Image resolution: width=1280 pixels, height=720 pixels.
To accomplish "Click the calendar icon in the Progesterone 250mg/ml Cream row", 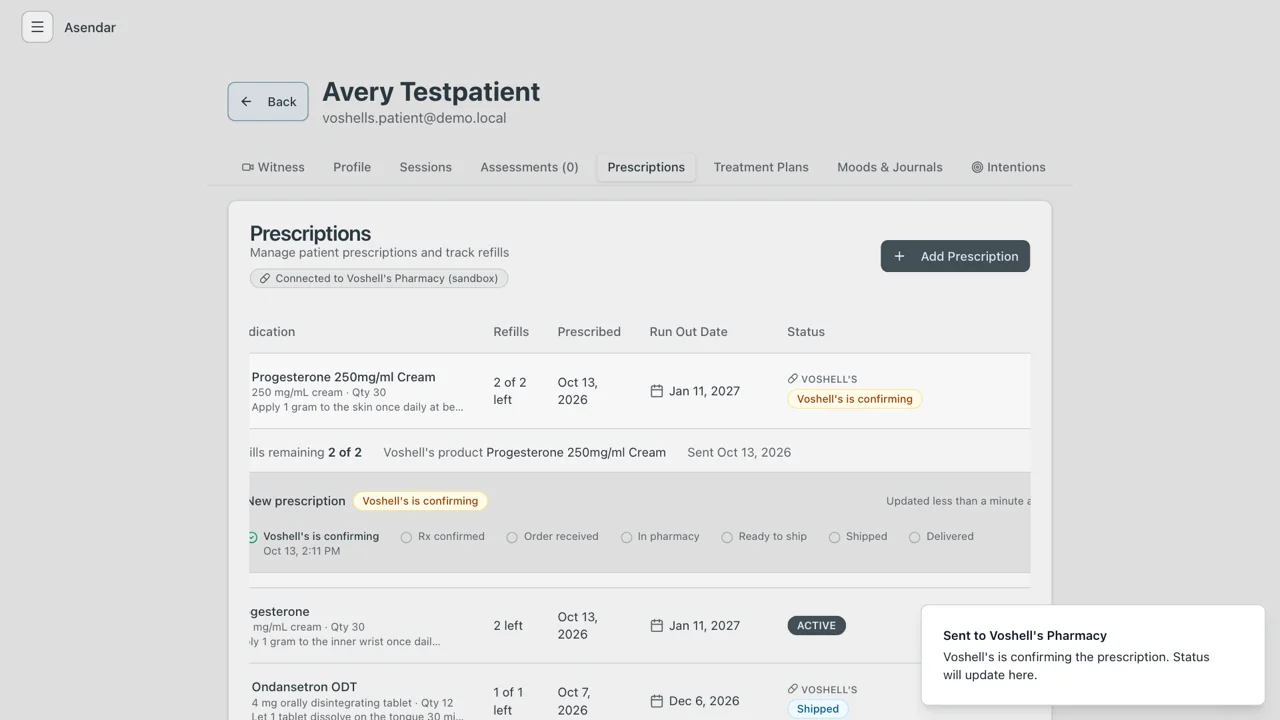I will pyautogui.click(x=657, y=391).
